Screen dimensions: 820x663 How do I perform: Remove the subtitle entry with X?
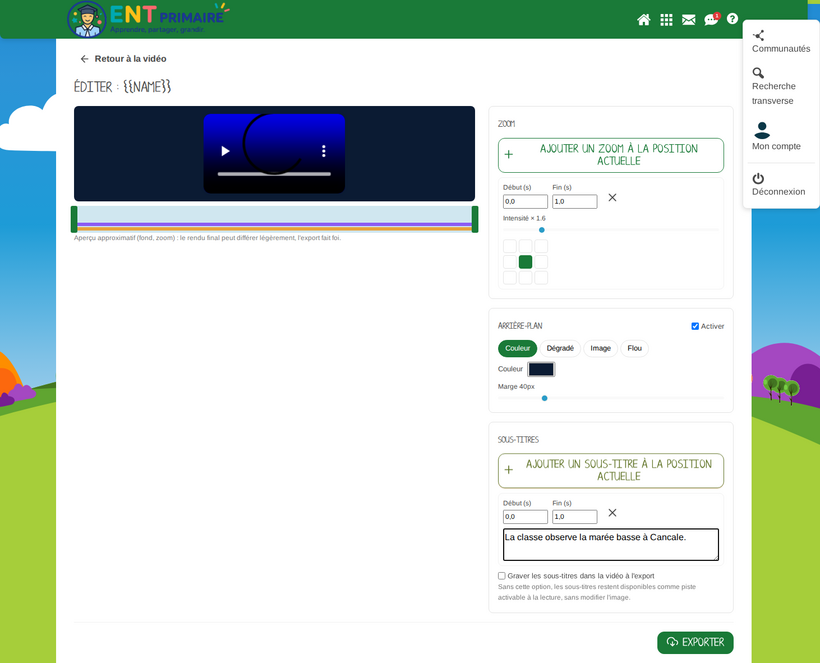tap(612, 513)
